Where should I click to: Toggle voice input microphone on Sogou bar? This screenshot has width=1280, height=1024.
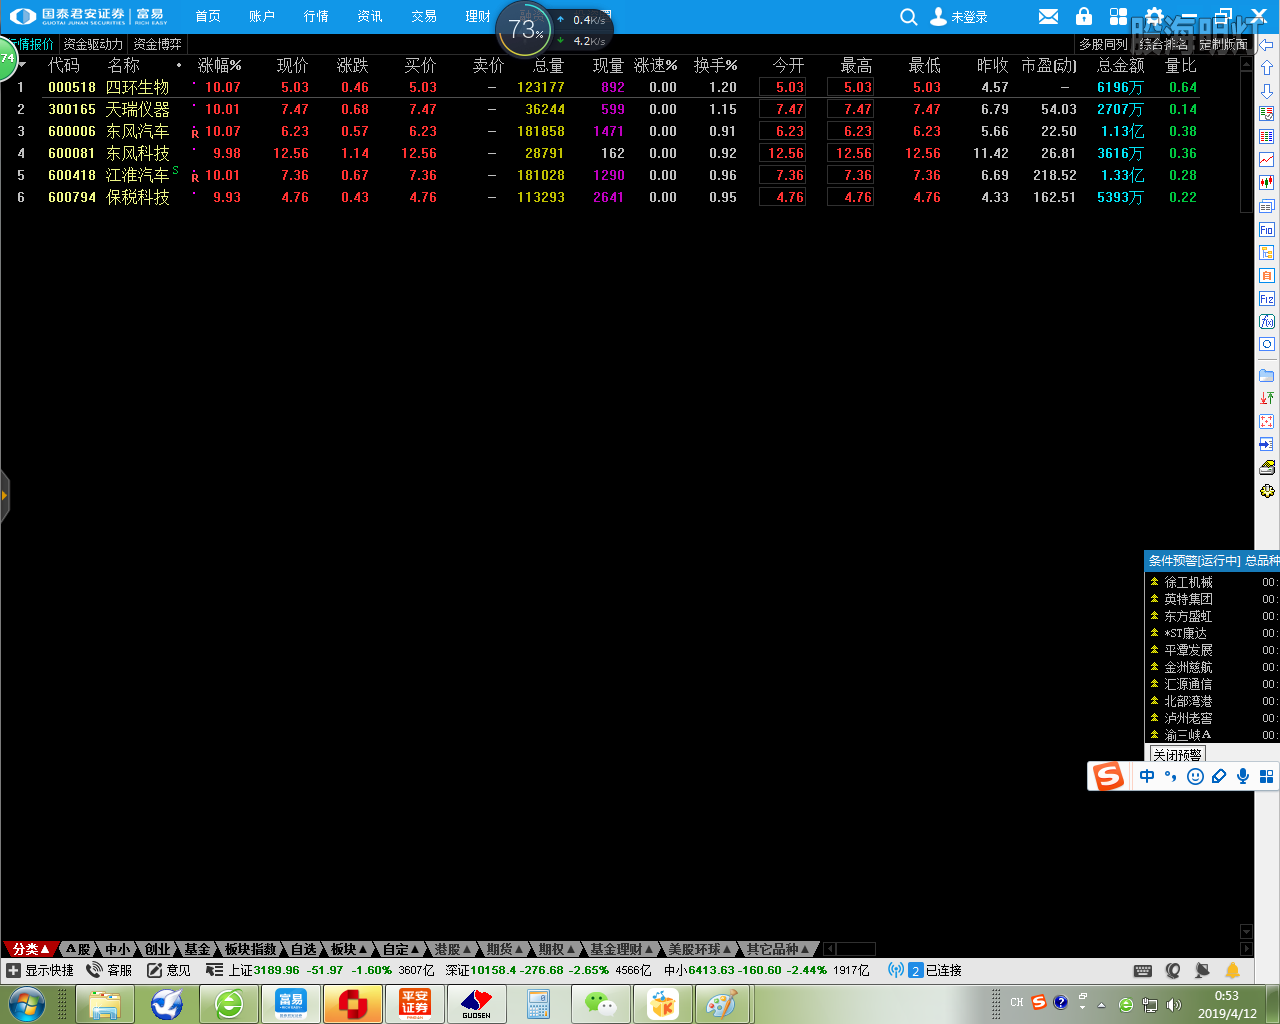click(1243, 776)
